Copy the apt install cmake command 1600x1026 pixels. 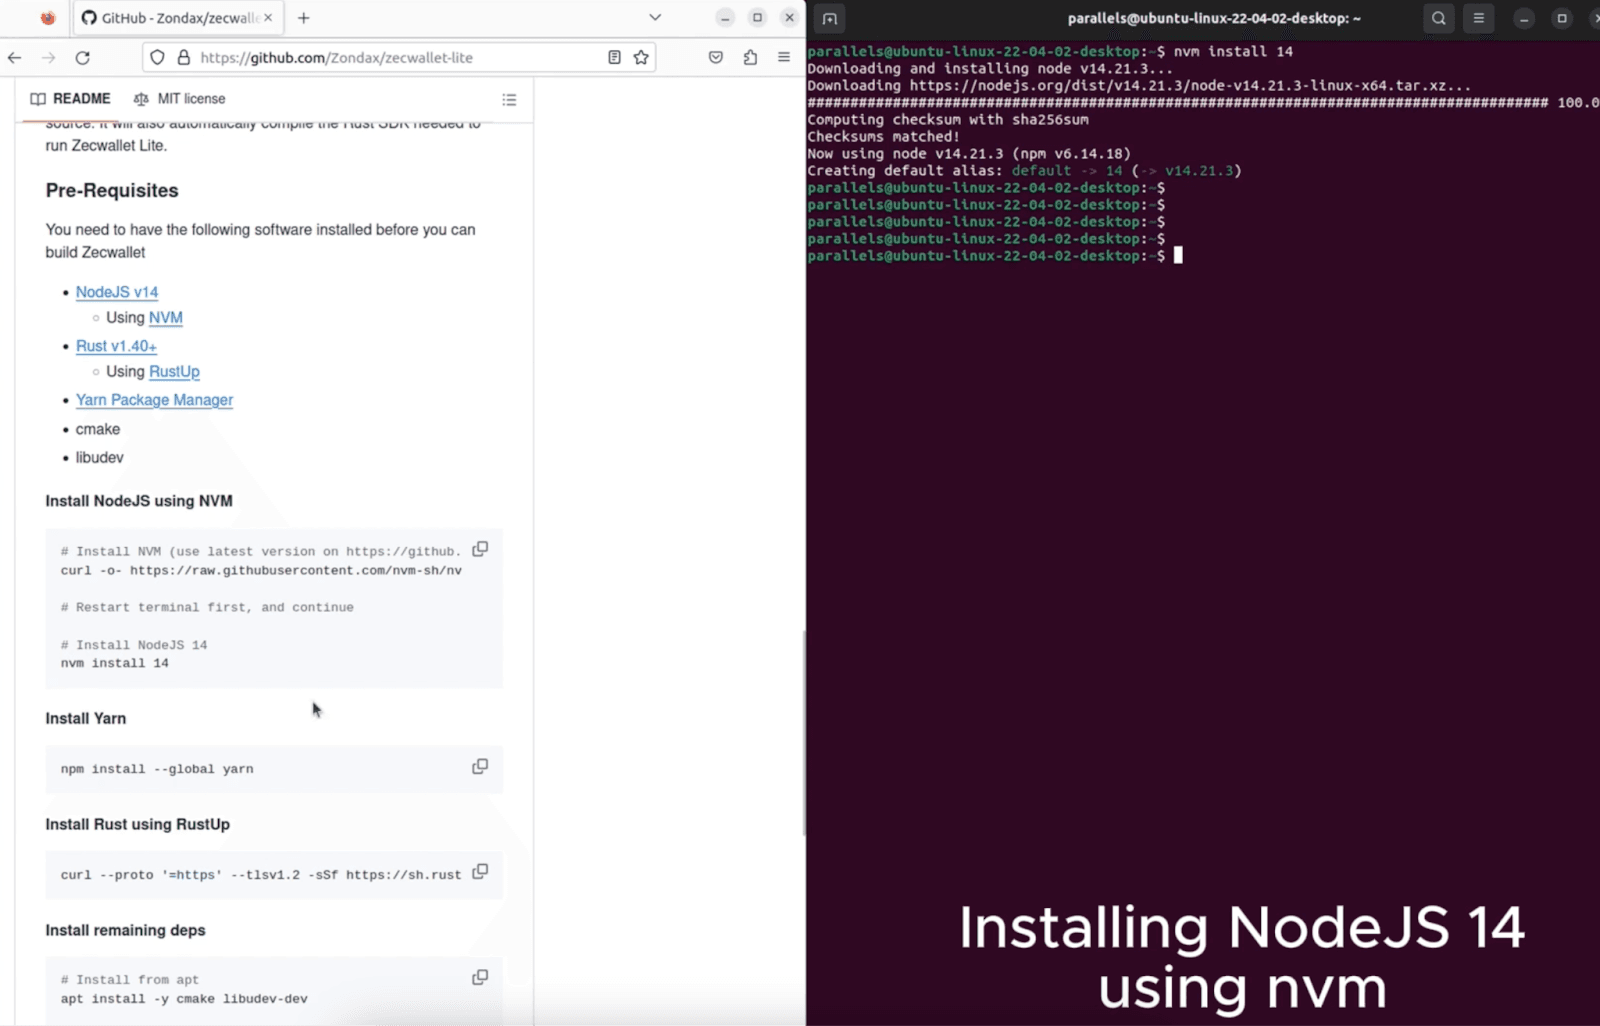(x=480, y=978)
